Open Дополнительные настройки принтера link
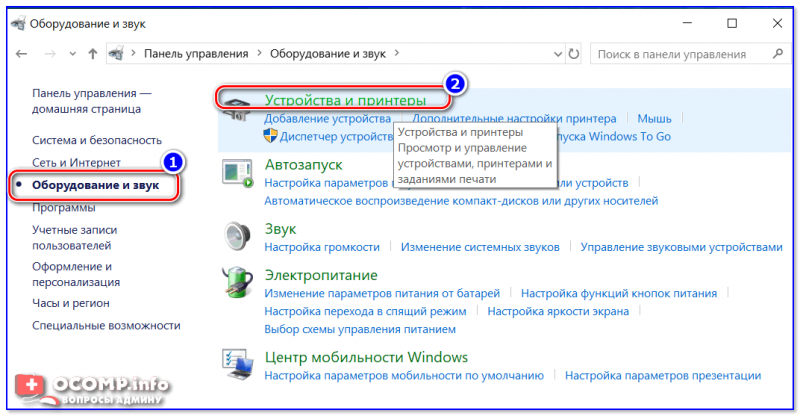This screenshot has height=416, width=800. 514,118
